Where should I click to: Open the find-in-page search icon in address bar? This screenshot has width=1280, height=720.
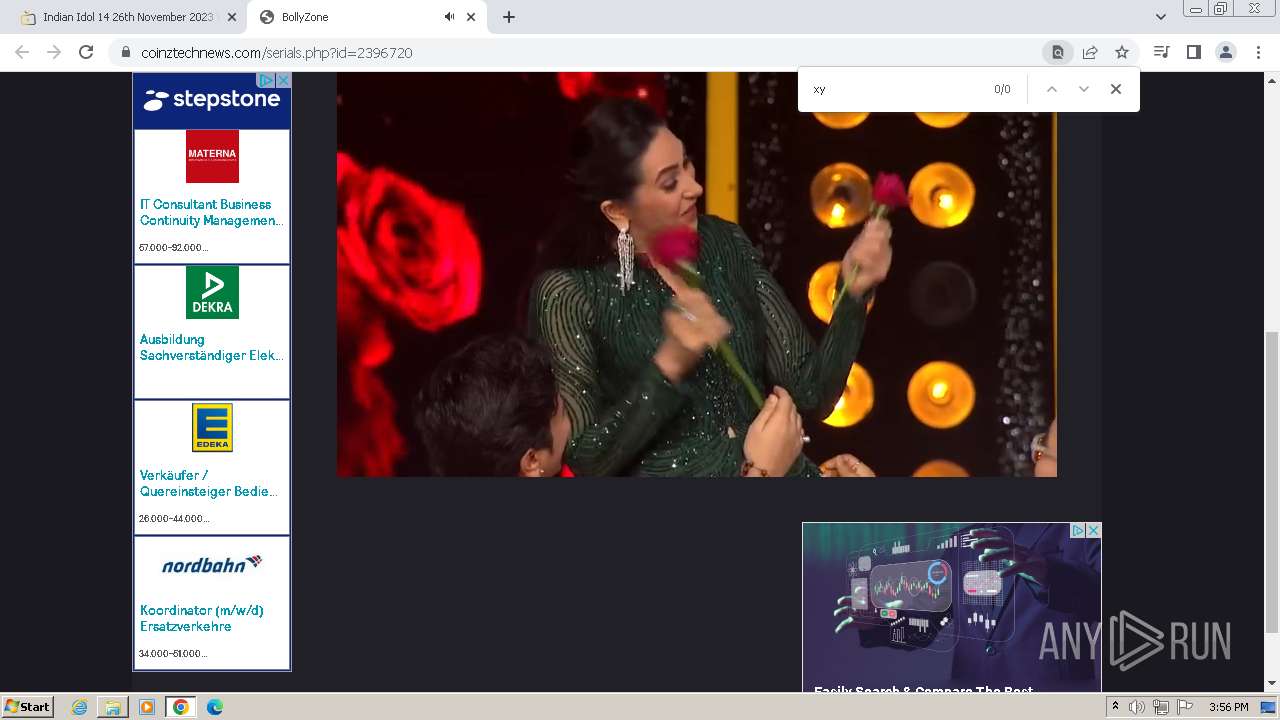[x=1057, y=52]
